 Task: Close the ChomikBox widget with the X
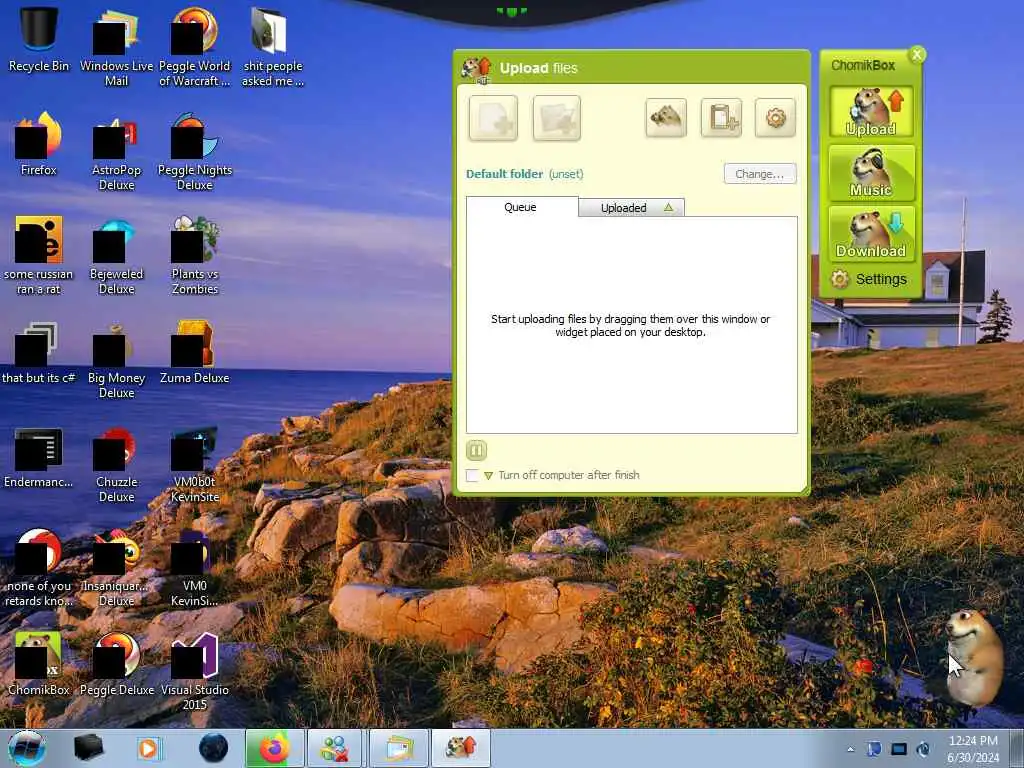[917, 54]
